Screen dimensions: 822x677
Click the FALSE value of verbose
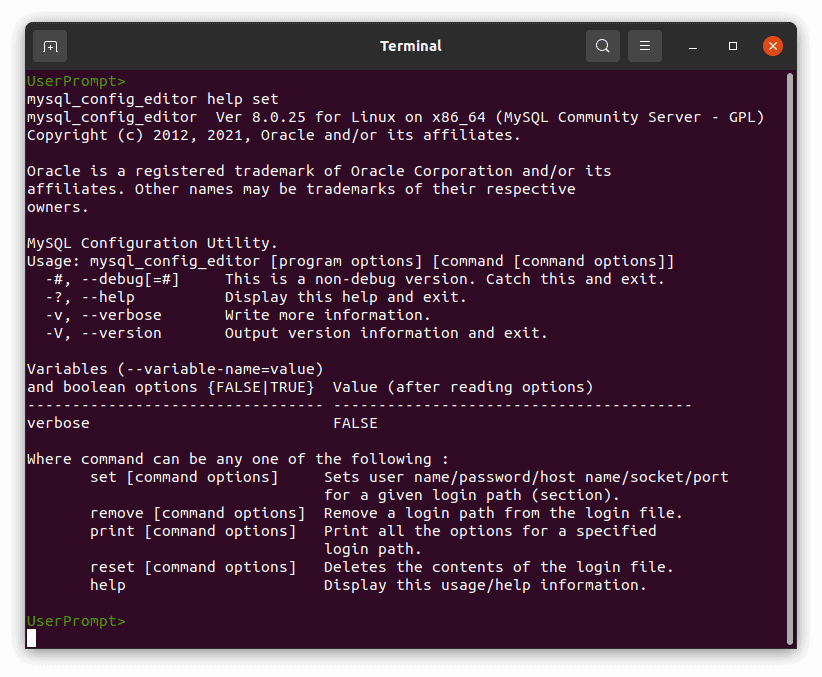tap(355, 423)
